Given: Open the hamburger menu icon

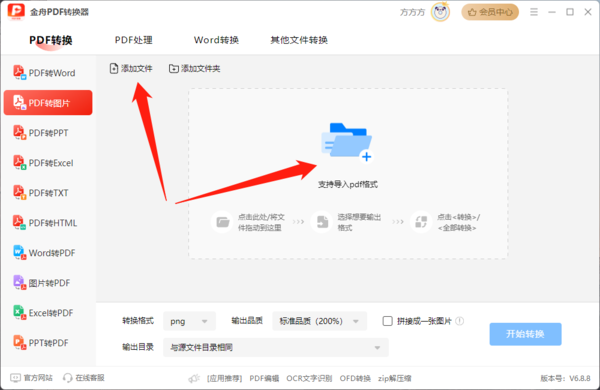Looking at the screenshot, I should point(534,12).
